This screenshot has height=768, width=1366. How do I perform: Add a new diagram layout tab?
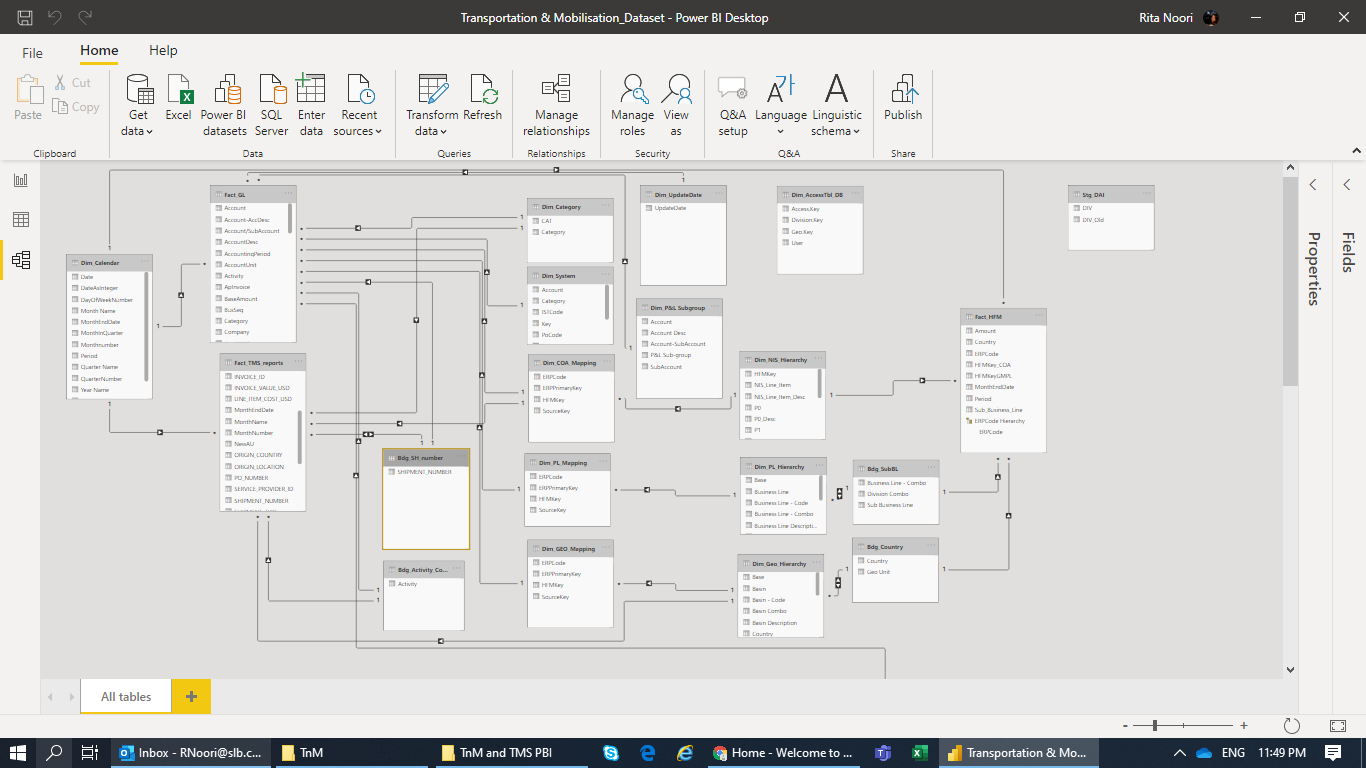[191, 697]
